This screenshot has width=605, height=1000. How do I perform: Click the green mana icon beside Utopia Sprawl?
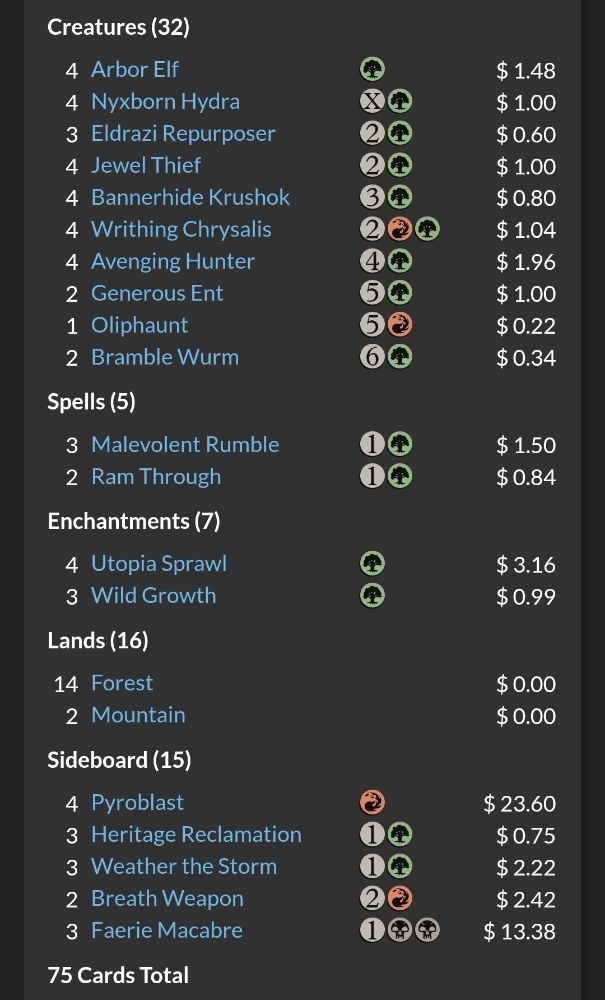click(372, 564)
